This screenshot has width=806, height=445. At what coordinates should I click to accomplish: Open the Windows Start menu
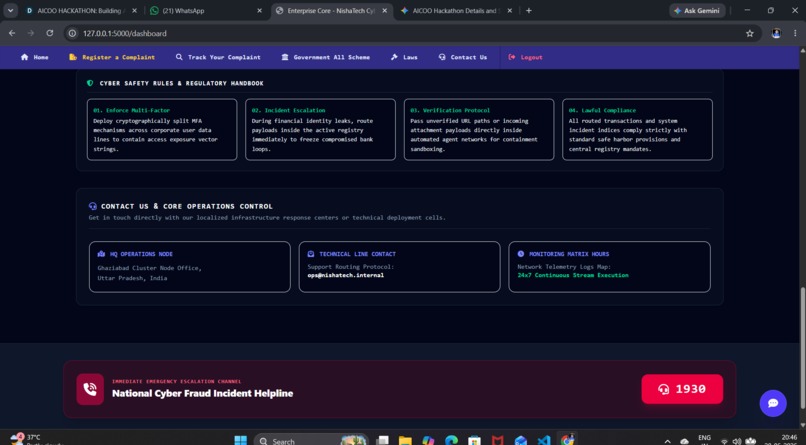(241, 440)
